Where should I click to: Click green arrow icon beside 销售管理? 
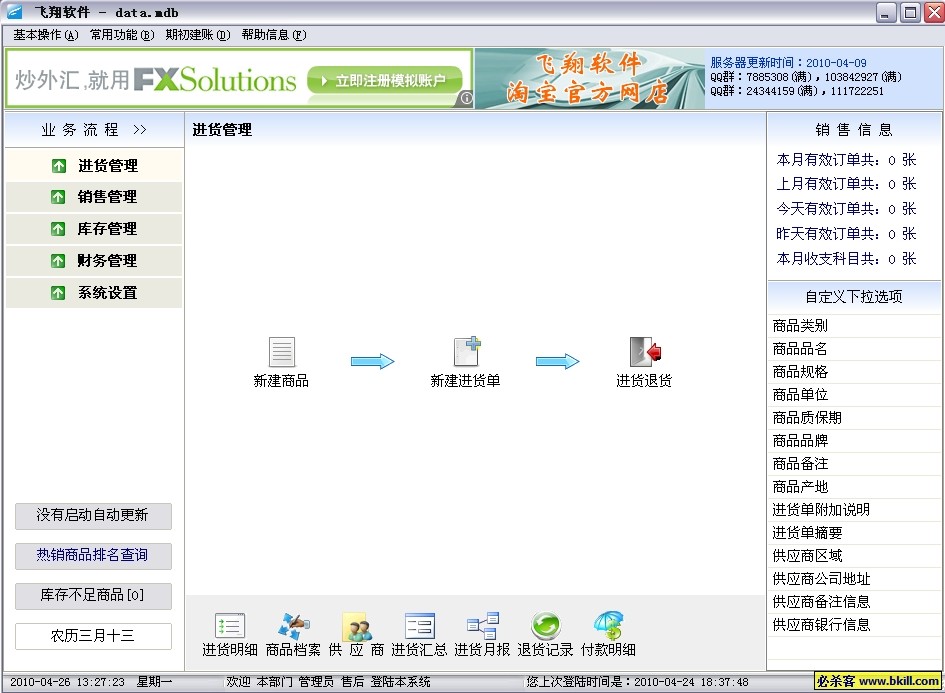(58, 196)
